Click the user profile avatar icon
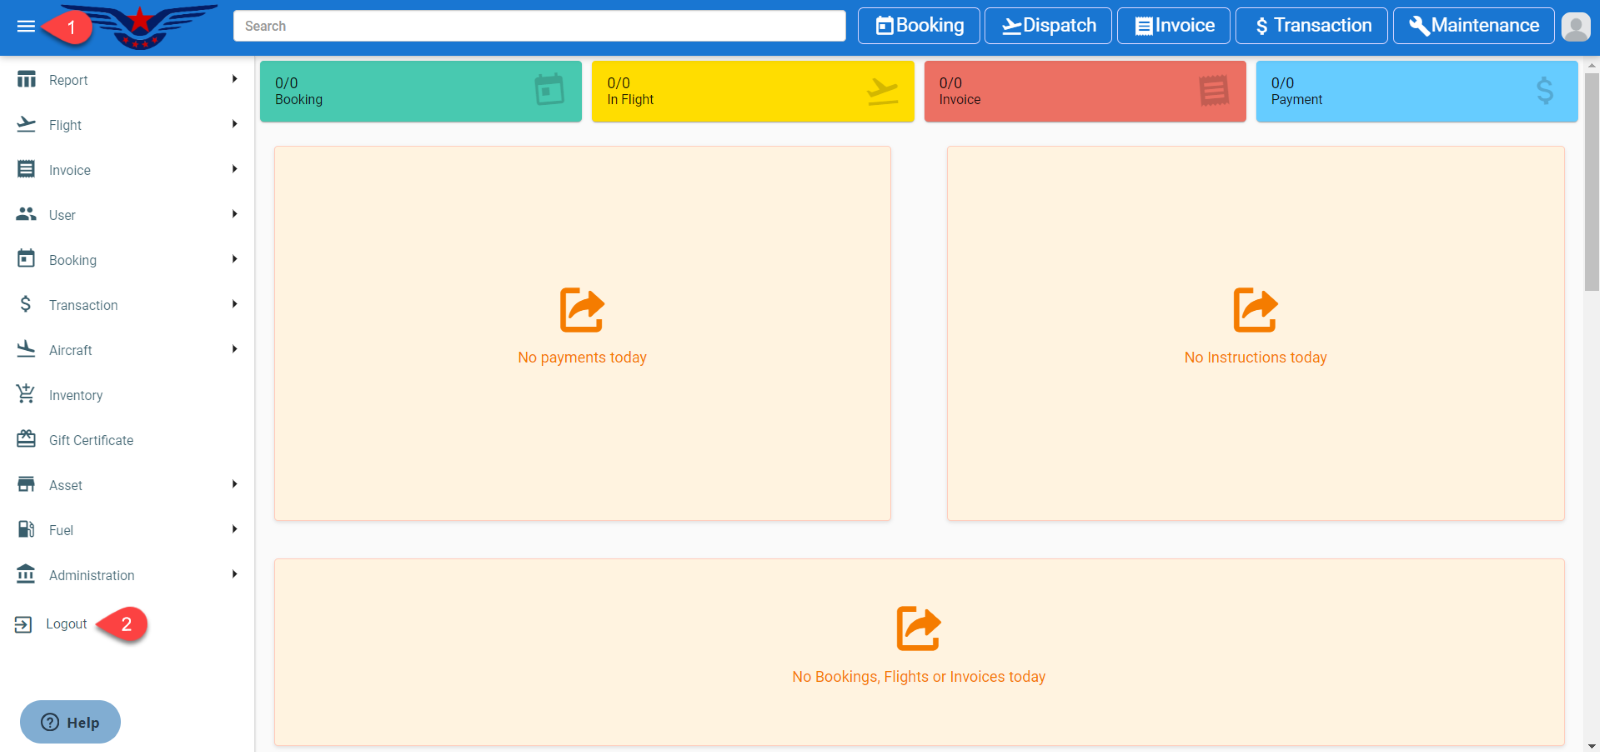The image size is (1600, 752). click(x=1575, y=26)
